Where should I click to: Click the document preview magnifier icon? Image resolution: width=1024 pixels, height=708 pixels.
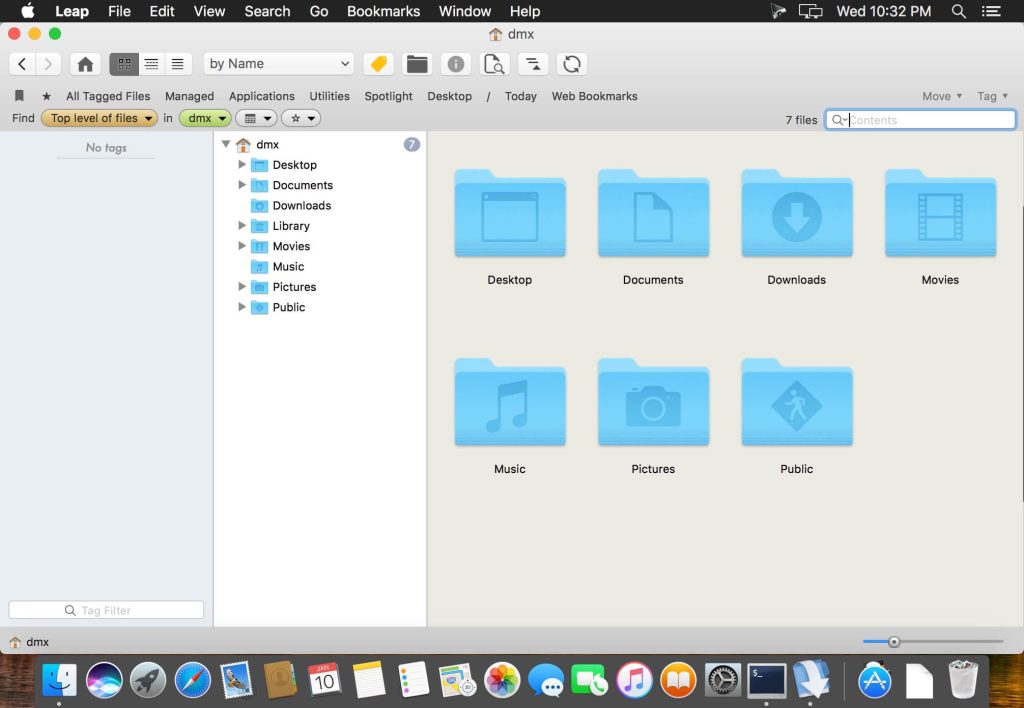coord(494,64)
